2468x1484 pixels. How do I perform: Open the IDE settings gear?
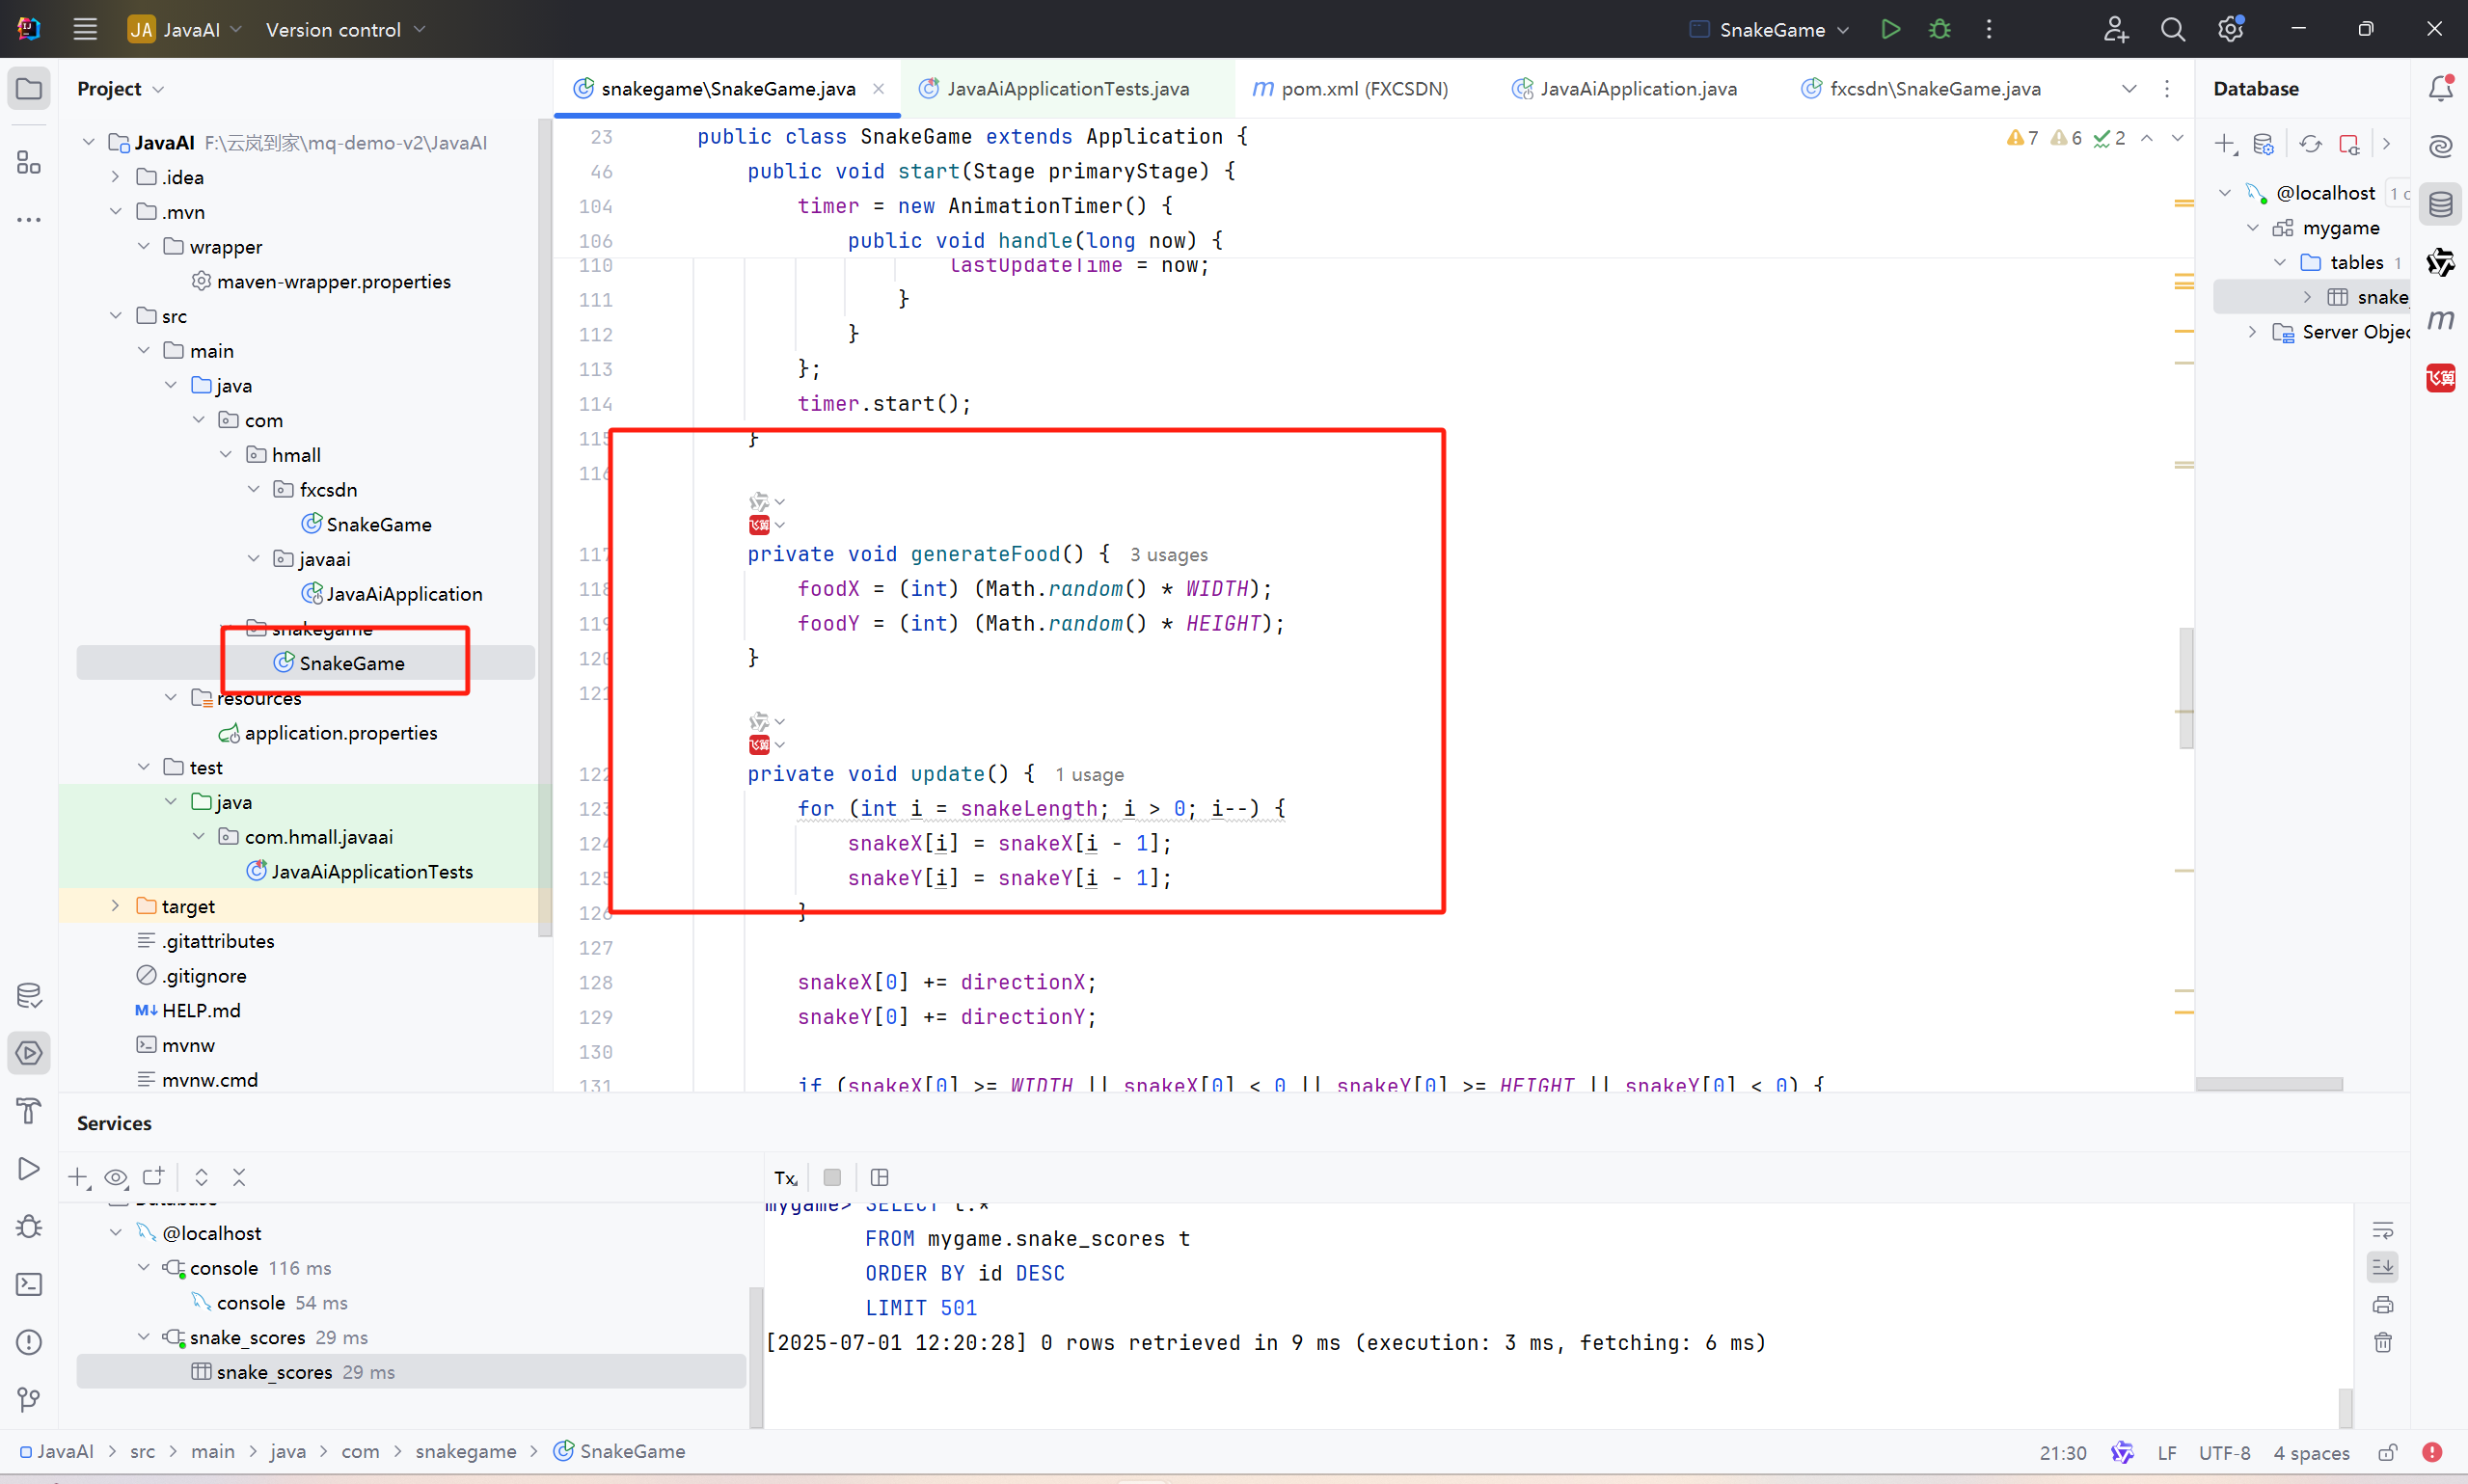pyautogui.click(x=2230, y=29)
